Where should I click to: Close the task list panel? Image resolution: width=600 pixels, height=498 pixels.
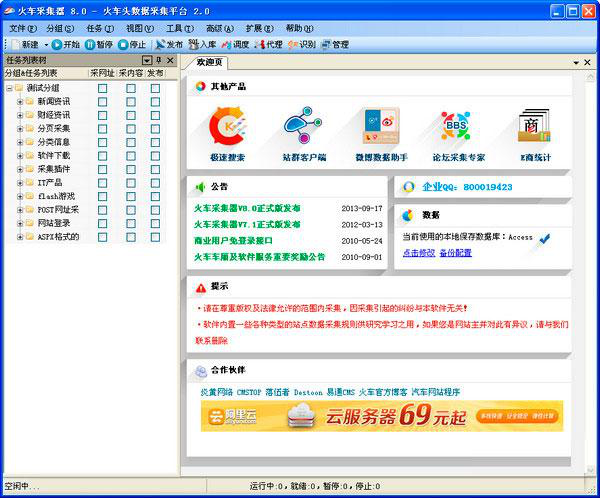point(170,60)
